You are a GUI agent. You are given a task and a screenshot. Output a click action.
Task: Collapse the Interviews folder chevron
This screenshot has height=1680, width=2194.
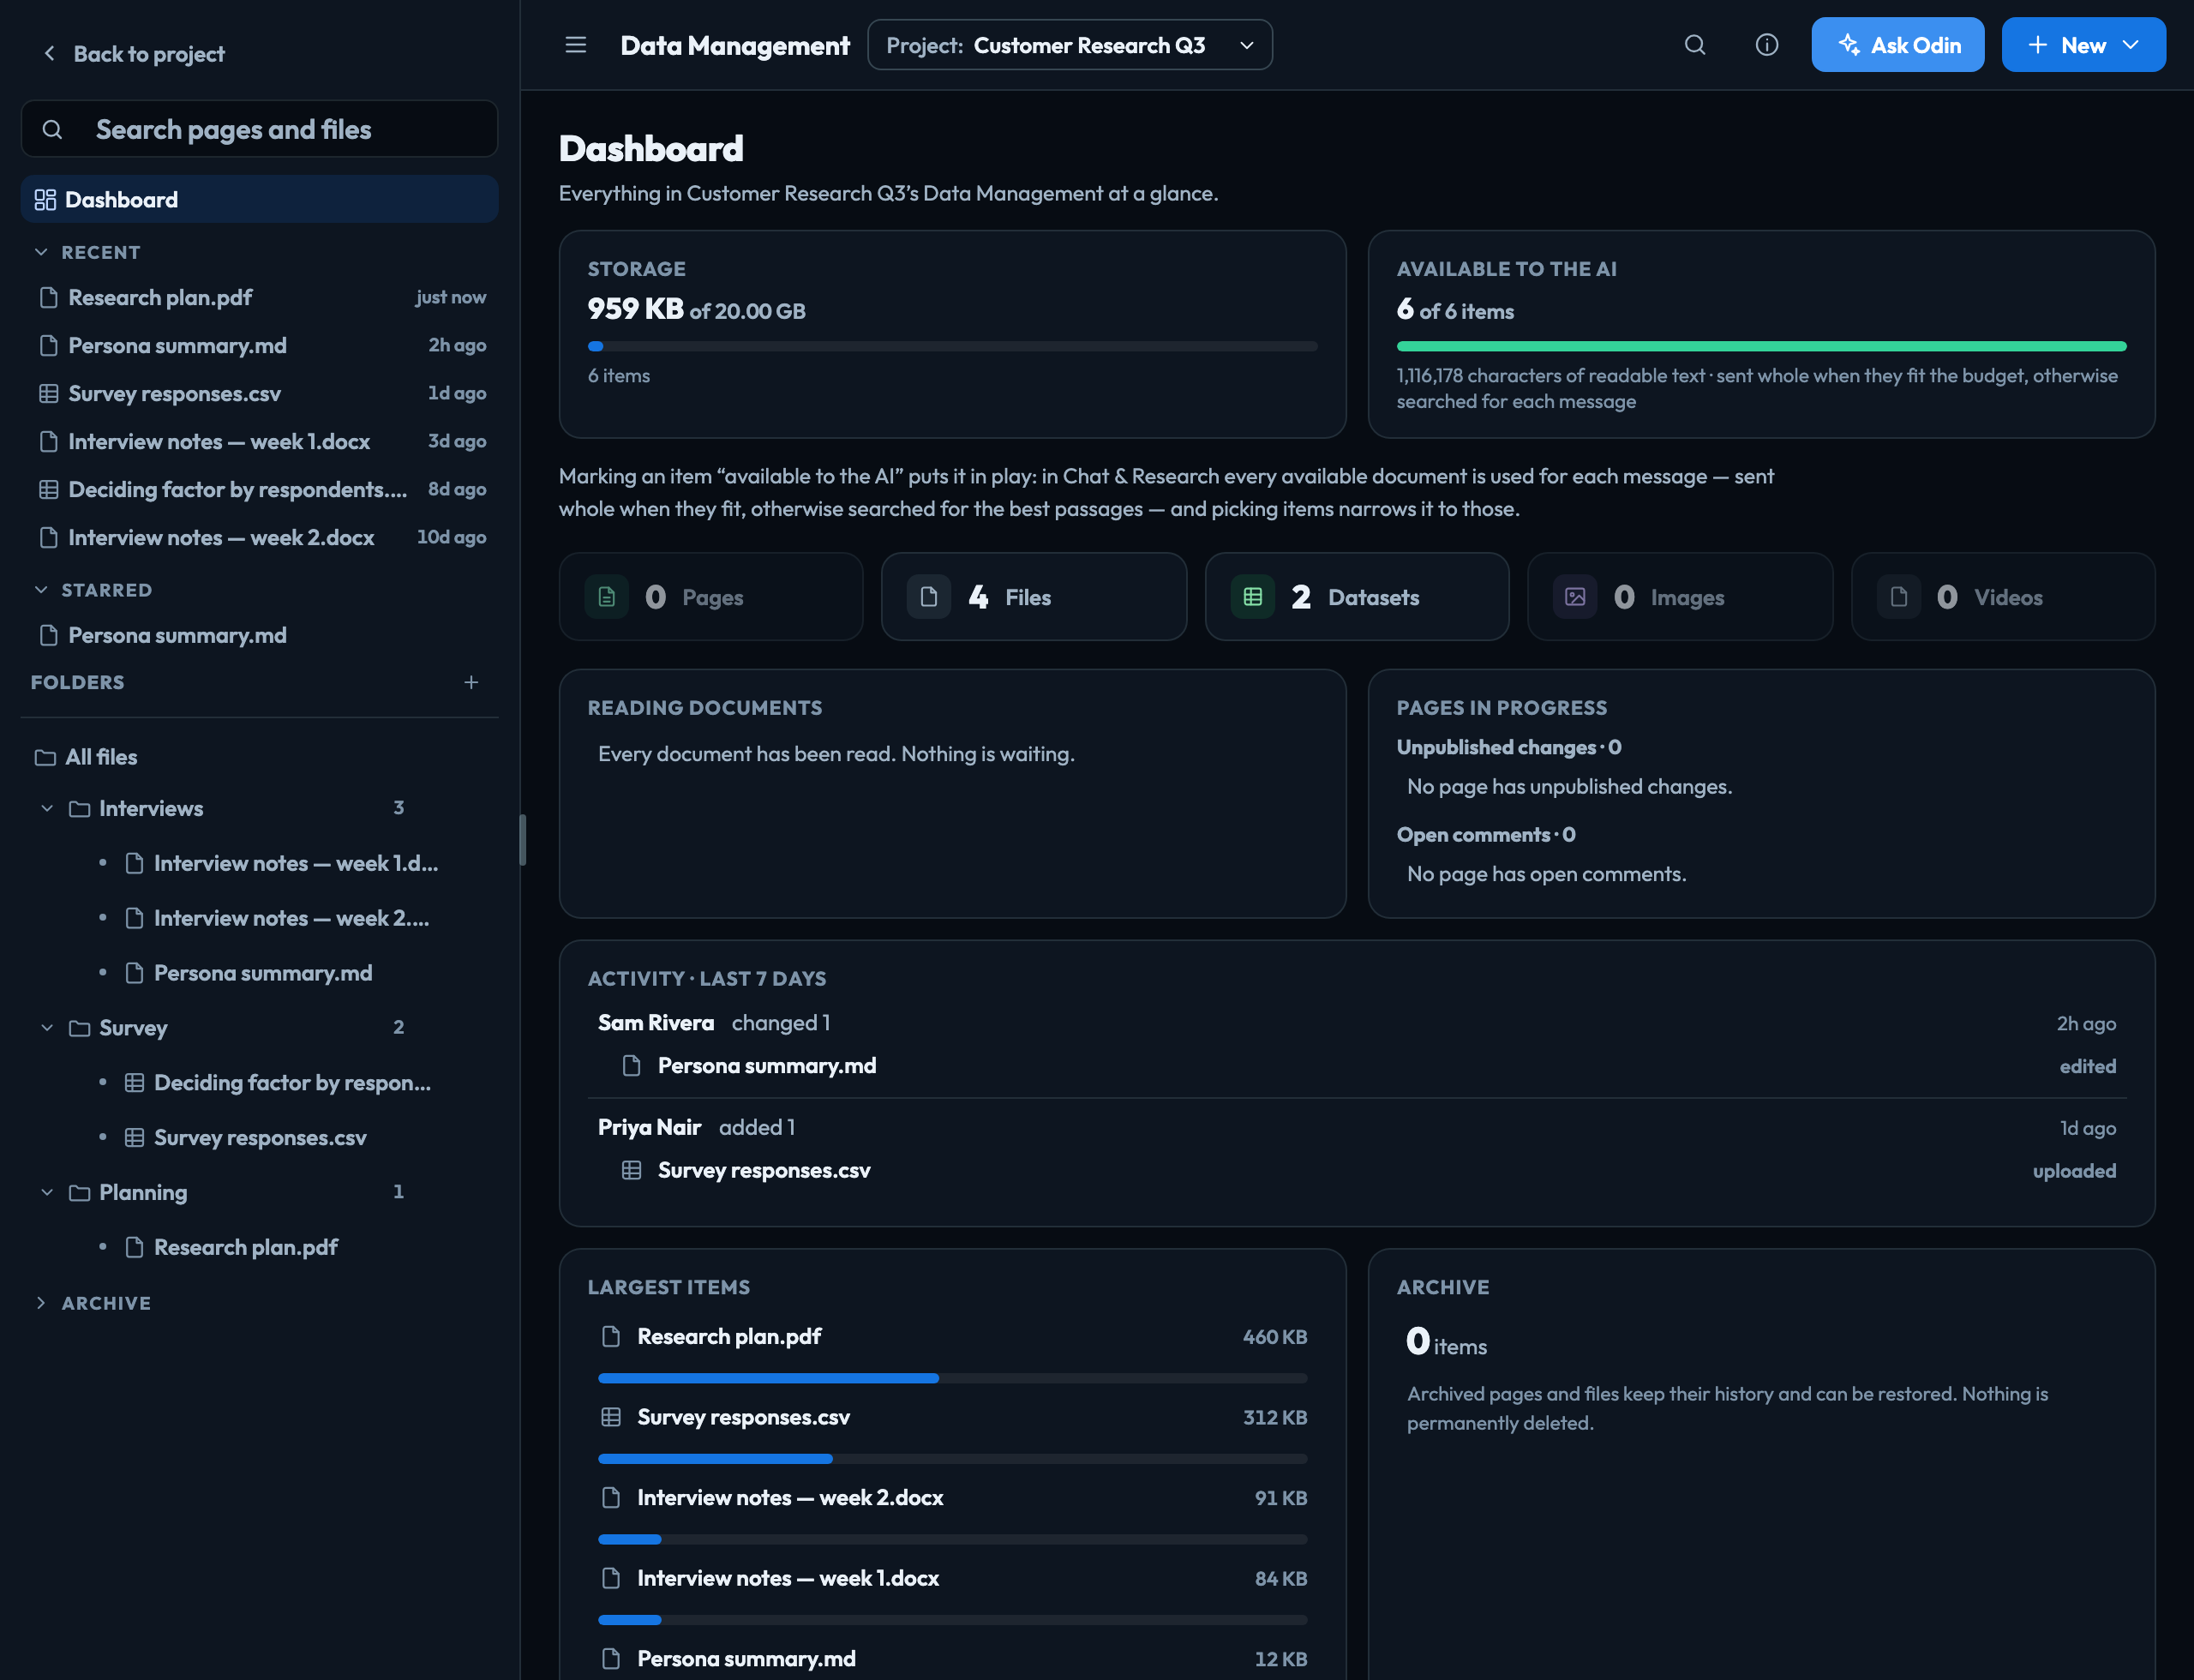pyautogui.click(x=47, y=808)
